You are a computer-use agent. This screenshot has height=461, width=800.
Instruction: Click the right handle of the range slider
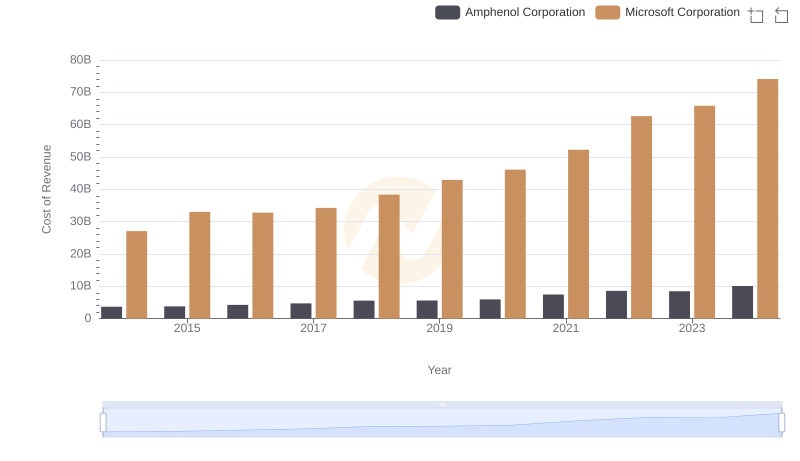coord(782,423)
